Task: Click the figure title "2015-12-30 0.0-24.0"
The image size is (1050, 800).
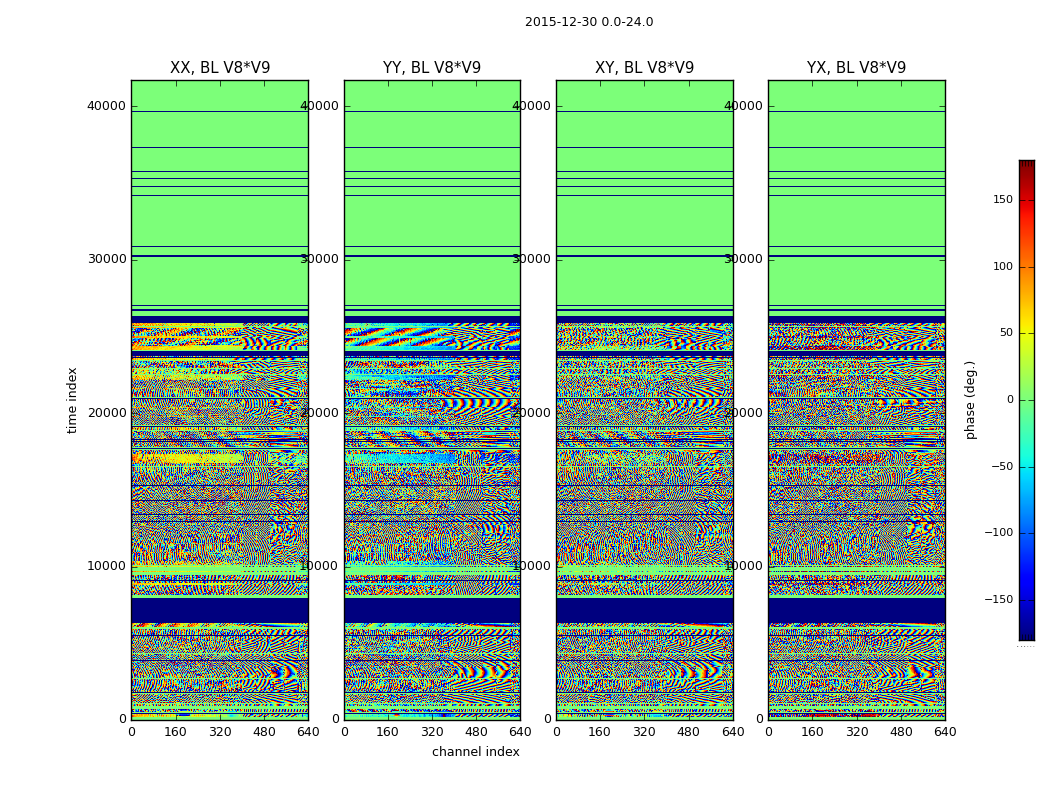Action: [x=588, y=22]
